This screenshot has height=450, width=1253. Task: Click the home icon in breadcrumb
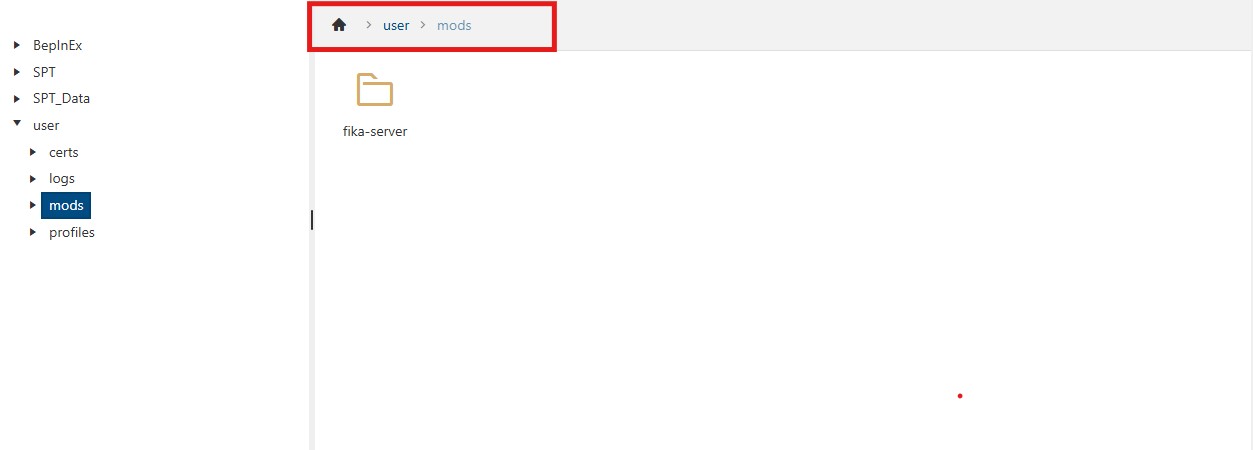(339, 25)
